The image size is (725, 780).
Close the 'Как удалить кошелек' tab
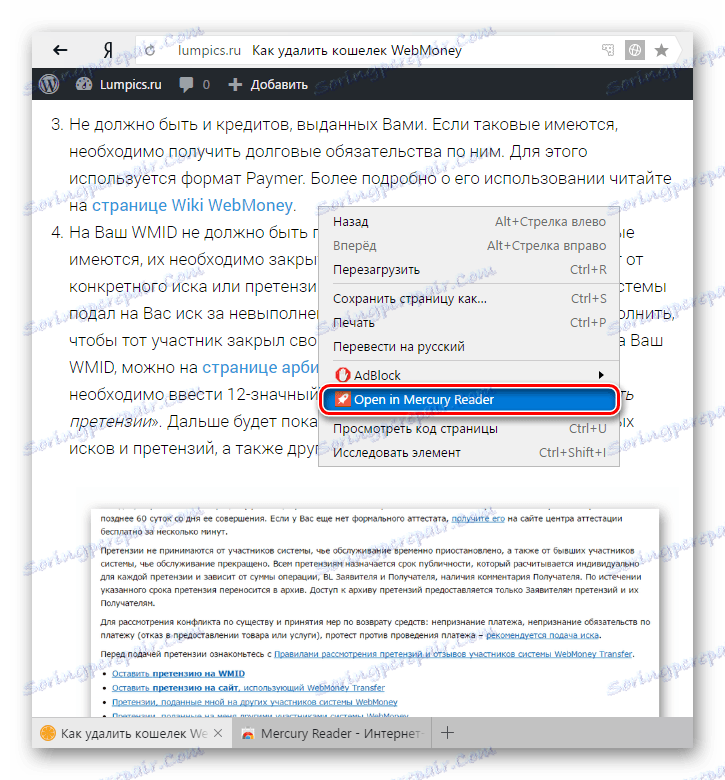(x=218, y=733)
